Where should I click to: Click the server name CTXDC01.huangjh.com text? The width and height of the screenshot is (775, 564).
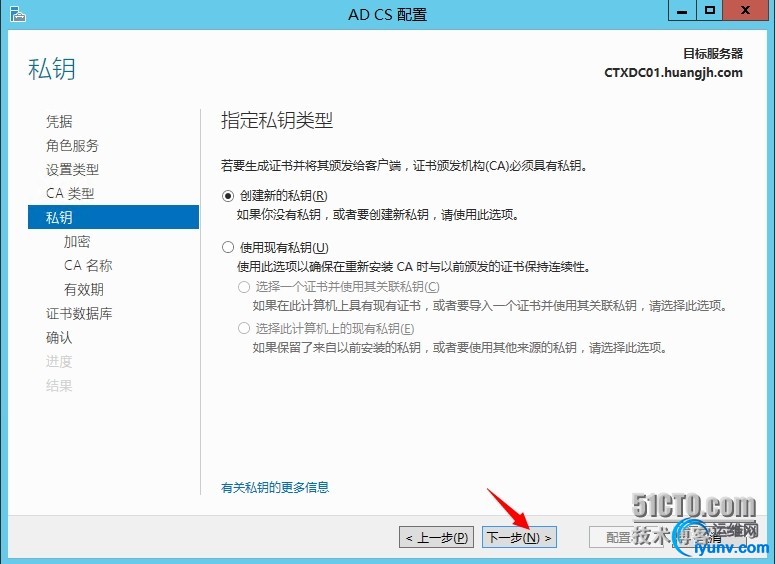[673, 73]
